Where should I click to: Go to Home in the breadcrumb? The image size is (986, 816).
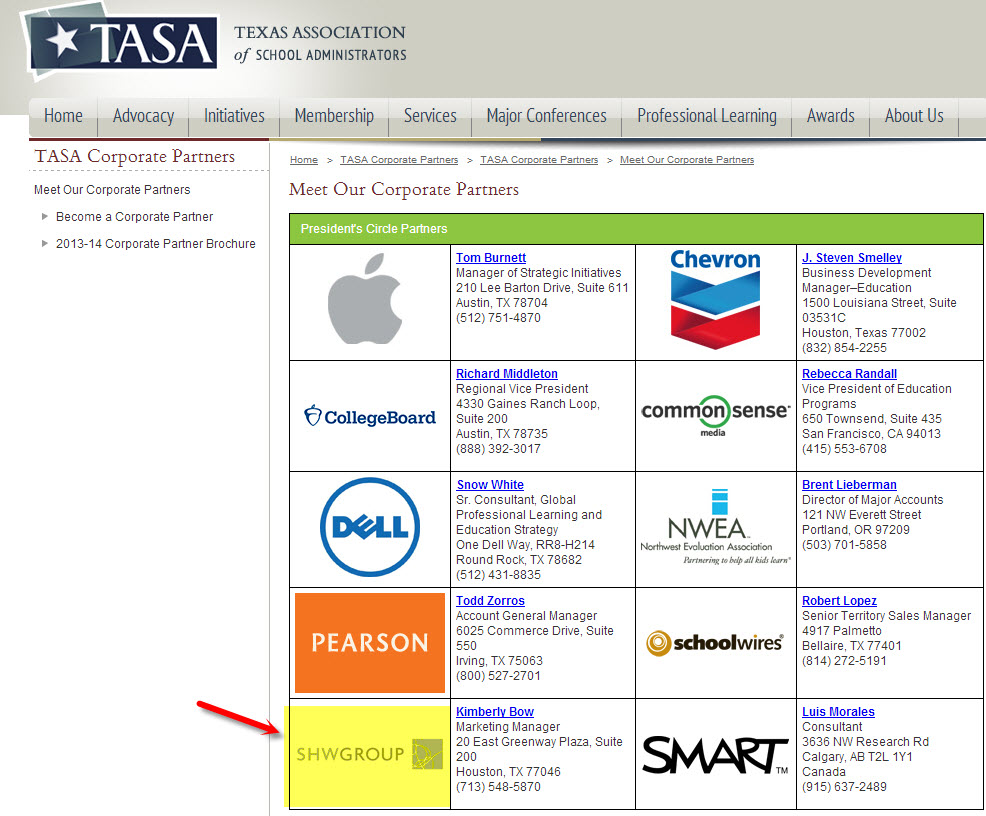304,160
